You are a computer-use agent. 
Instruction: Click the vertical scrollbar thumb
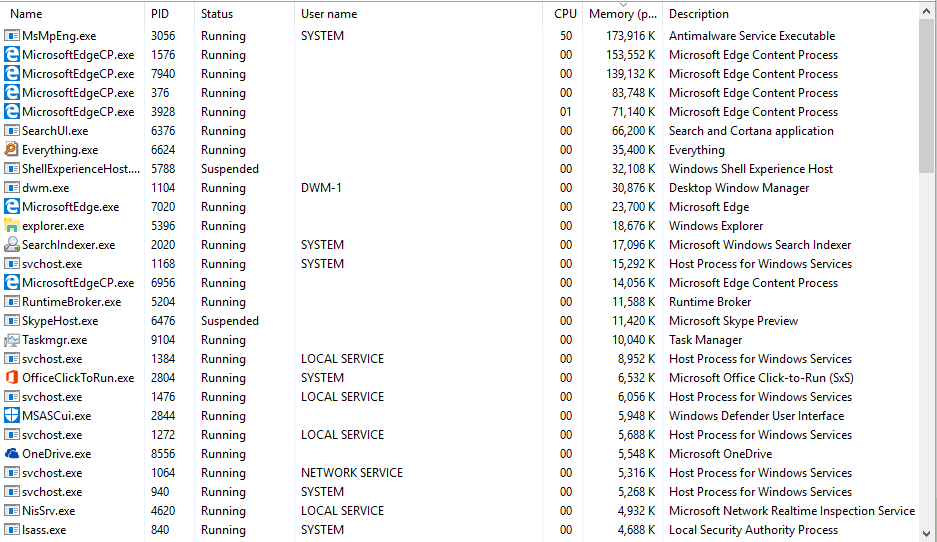(927, 97)
